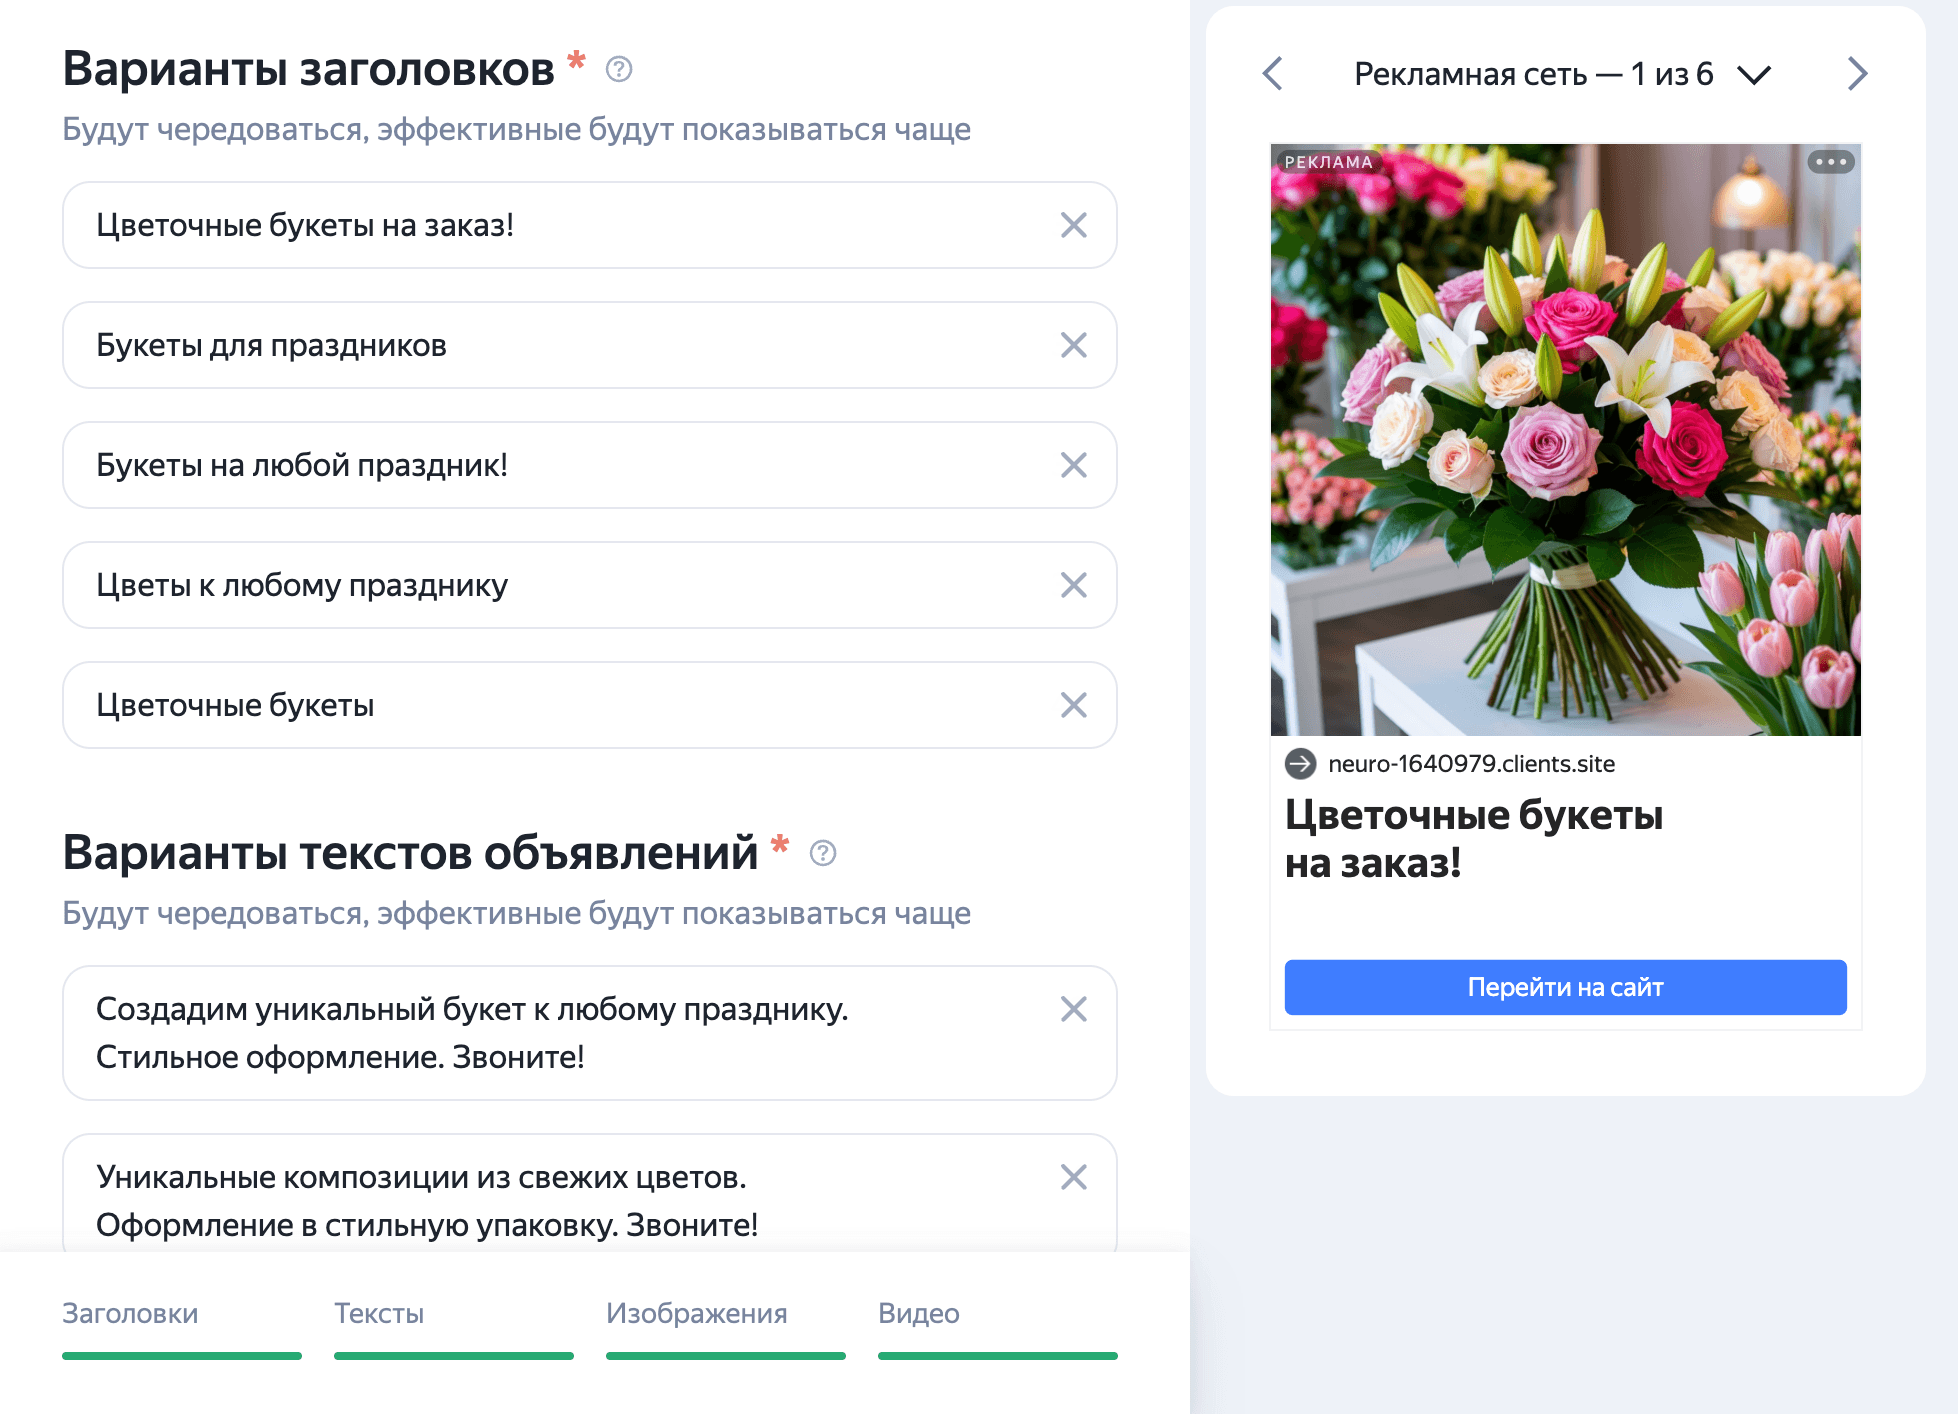
Task: Remove the headline 'Цветочные букеты на заказ!'
Action: 1073,225
